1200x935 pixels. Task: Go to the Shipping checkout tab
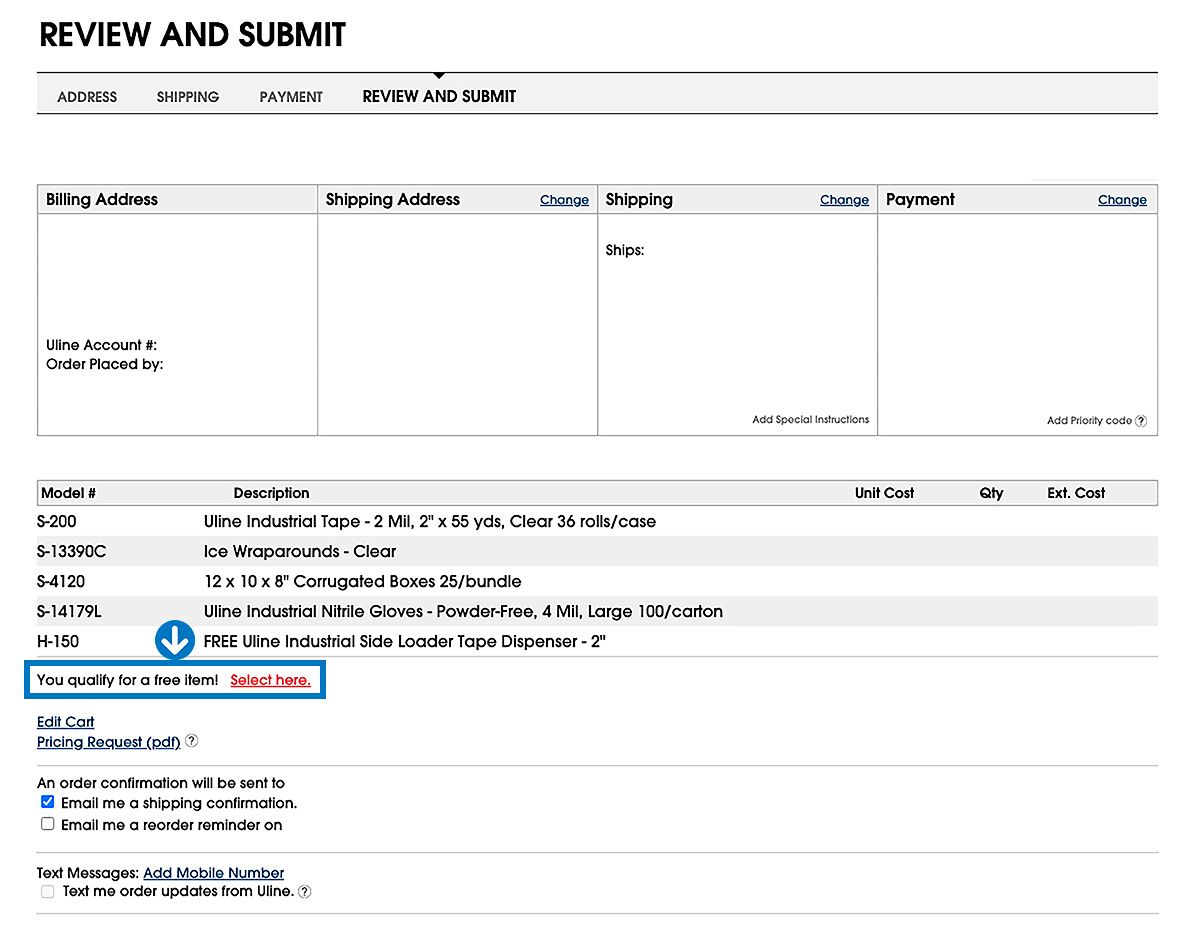[188, 97]
